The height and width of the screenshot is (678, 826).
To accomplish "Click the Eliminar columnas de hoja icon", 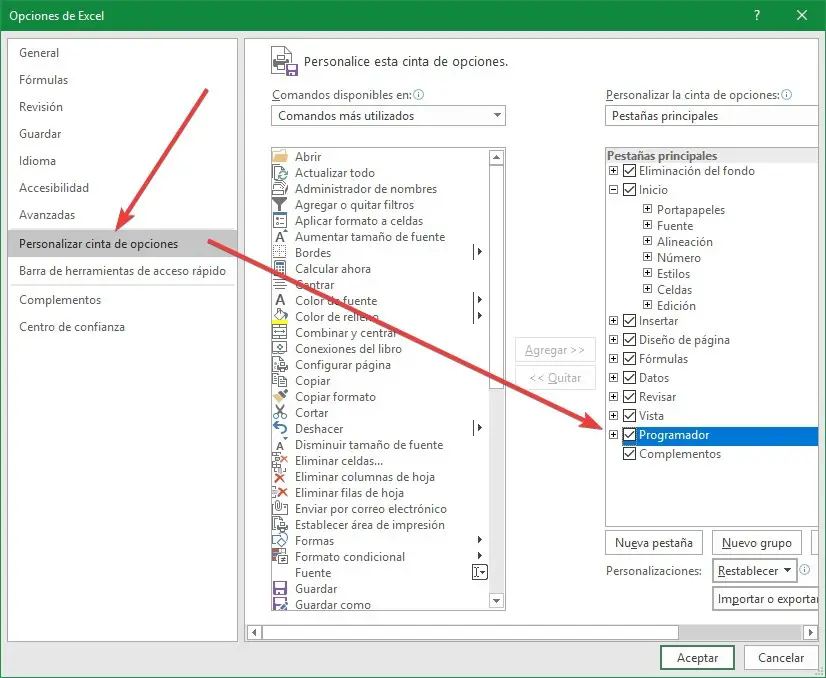I will 280,477.
